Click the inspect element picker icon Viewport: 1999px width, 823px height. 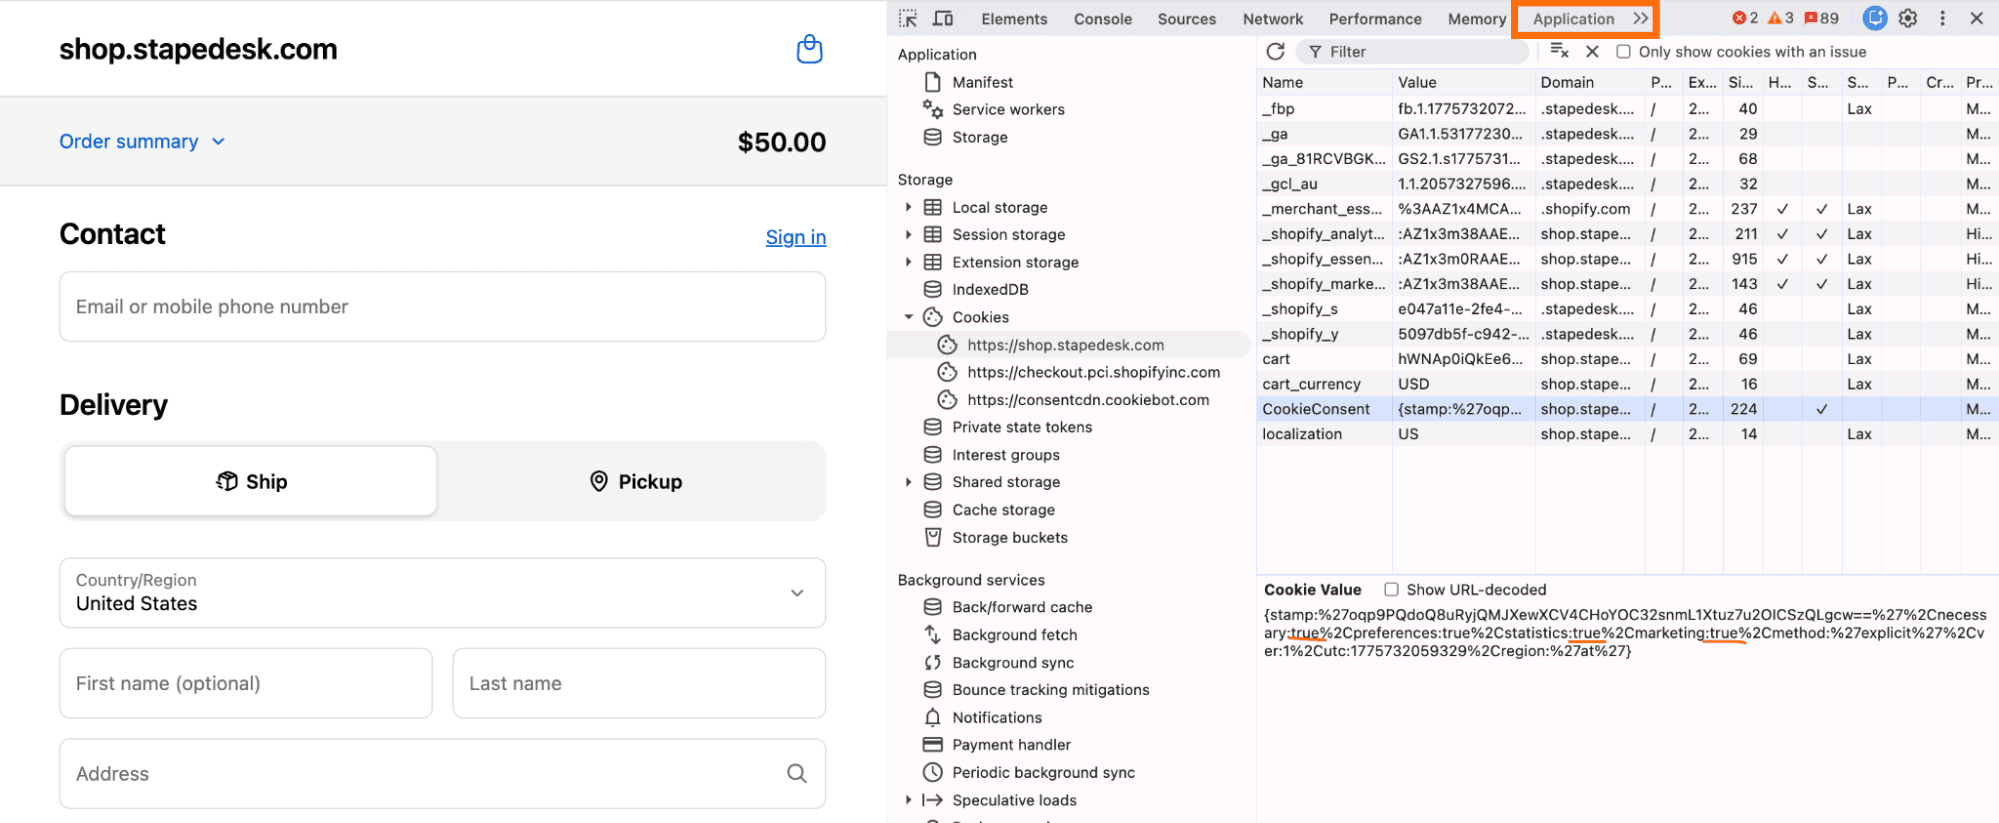[x=908, y=18]
